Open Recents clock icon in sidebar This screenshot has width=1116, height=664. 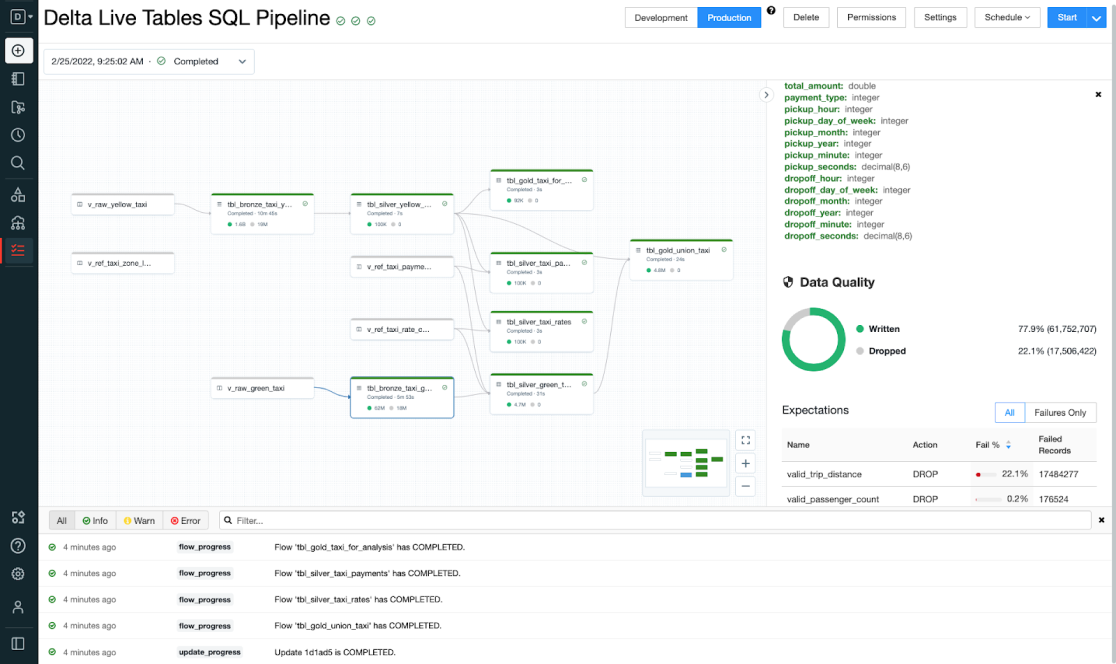[18, 135]
